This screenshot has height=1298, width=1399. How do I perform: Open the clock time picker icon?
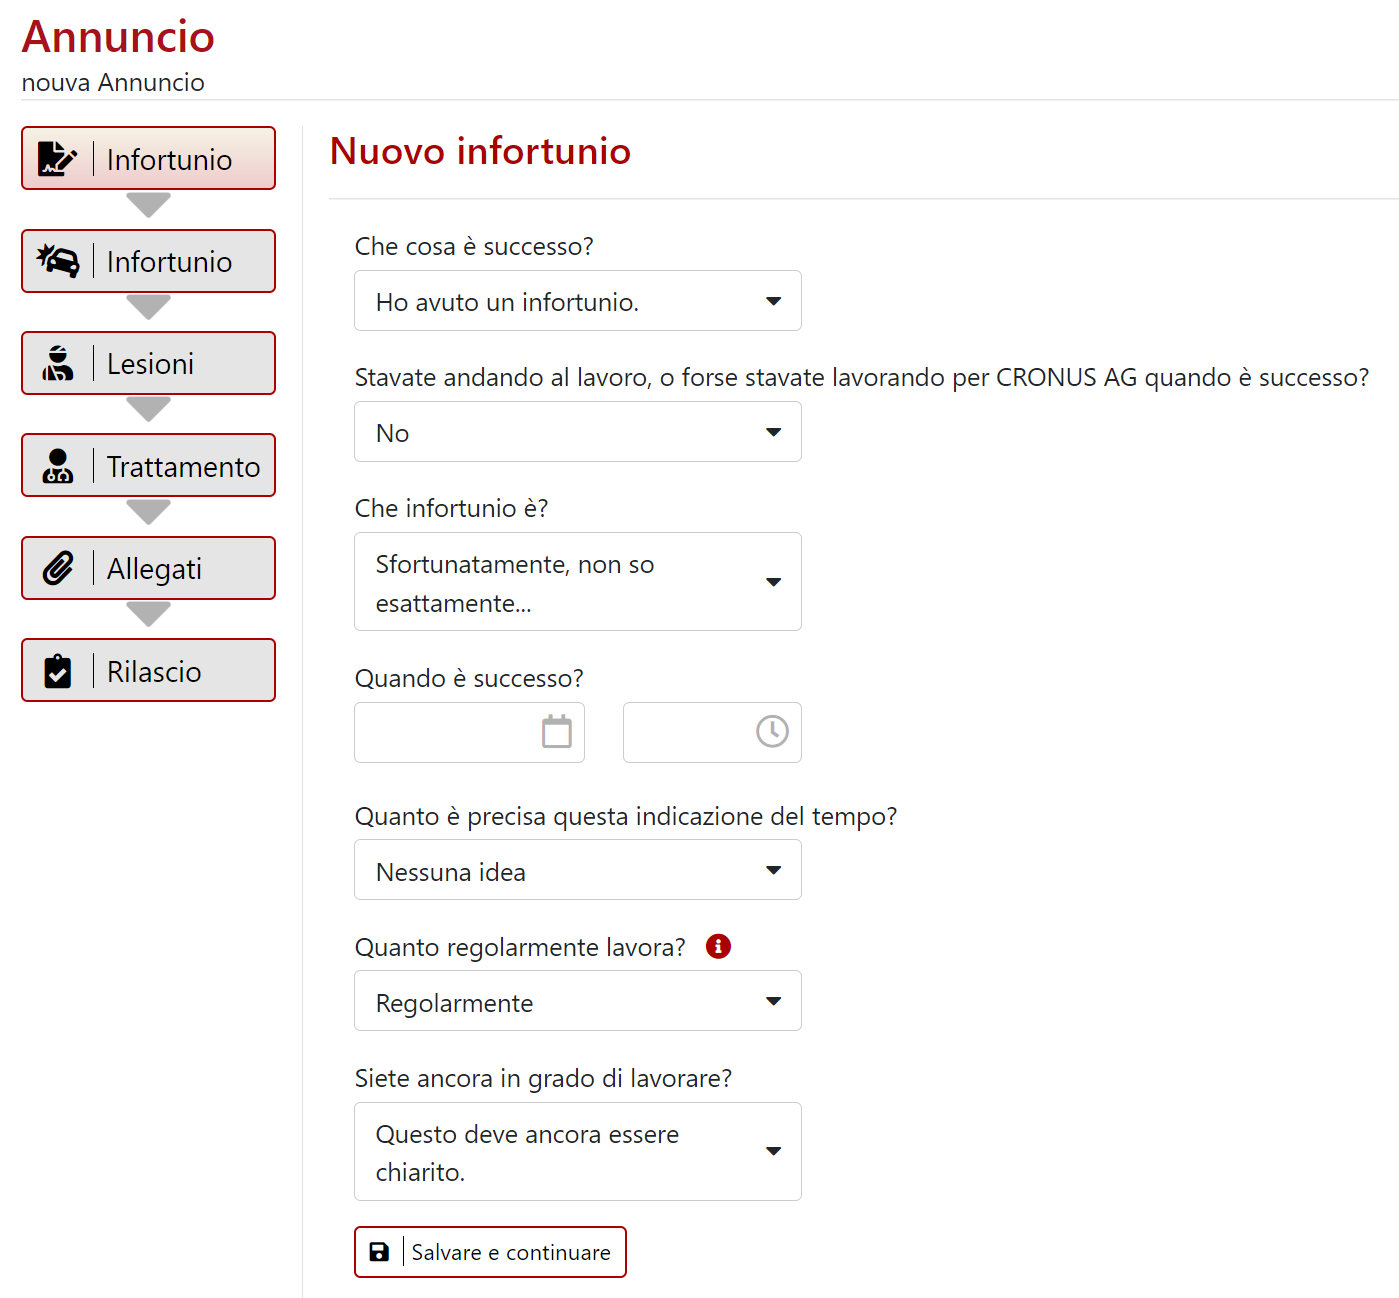pos(772,732)
